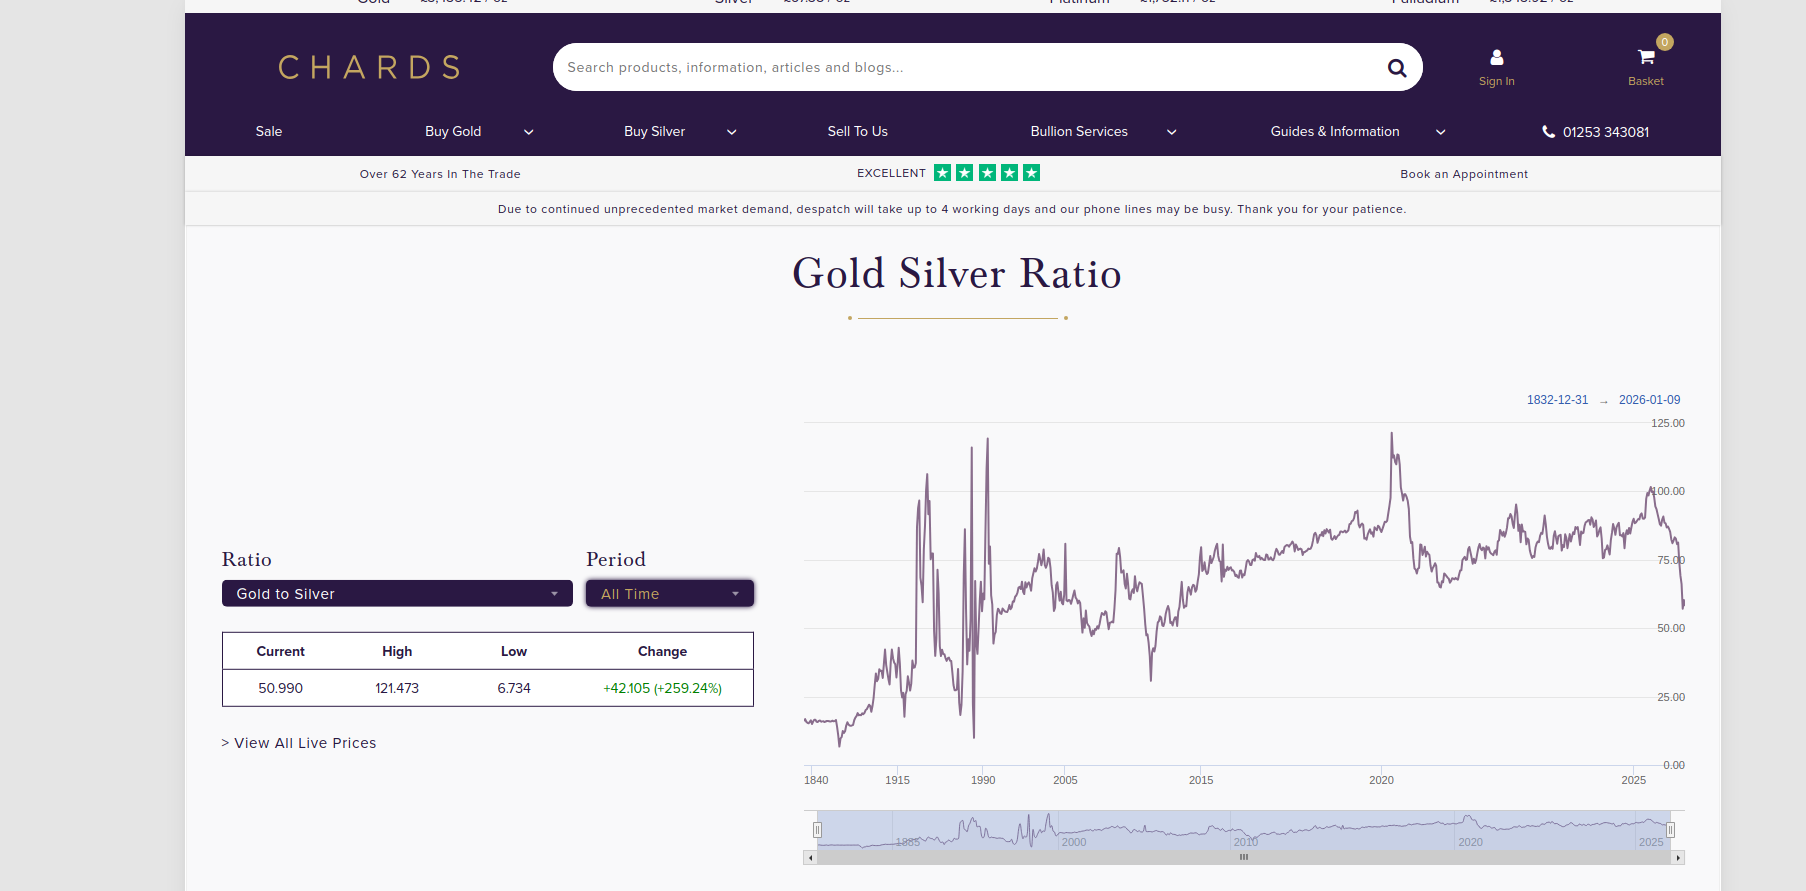Click chart scrollbar right arrow
This screenshot has width=1806, height=891.
(1678, 858)
